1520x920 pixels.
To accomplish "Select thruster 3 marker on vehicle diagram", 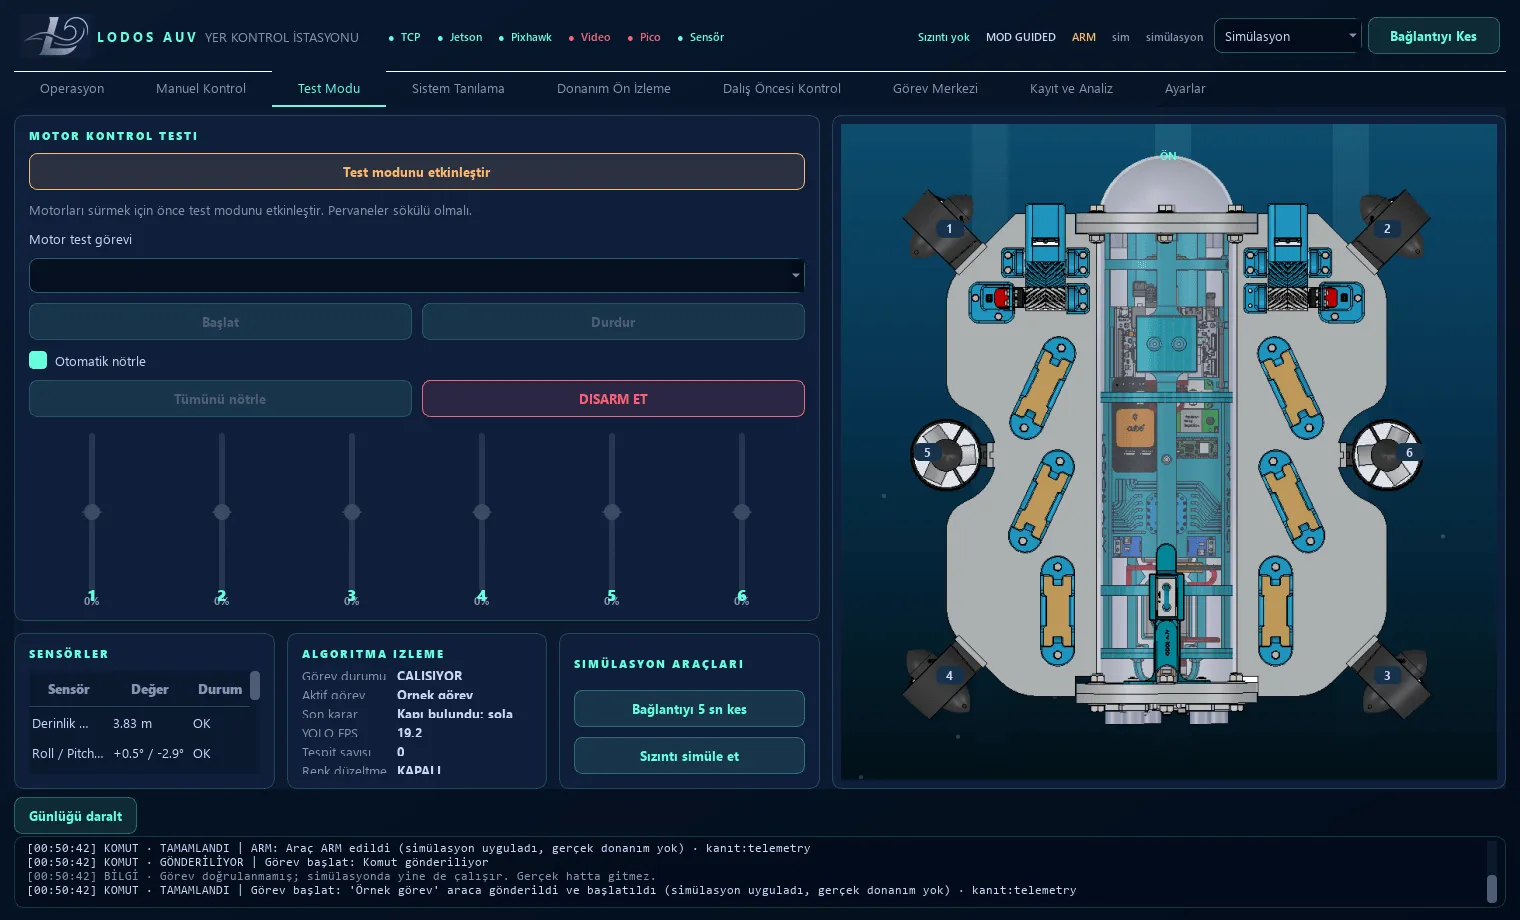I will tap(1387, 676).
